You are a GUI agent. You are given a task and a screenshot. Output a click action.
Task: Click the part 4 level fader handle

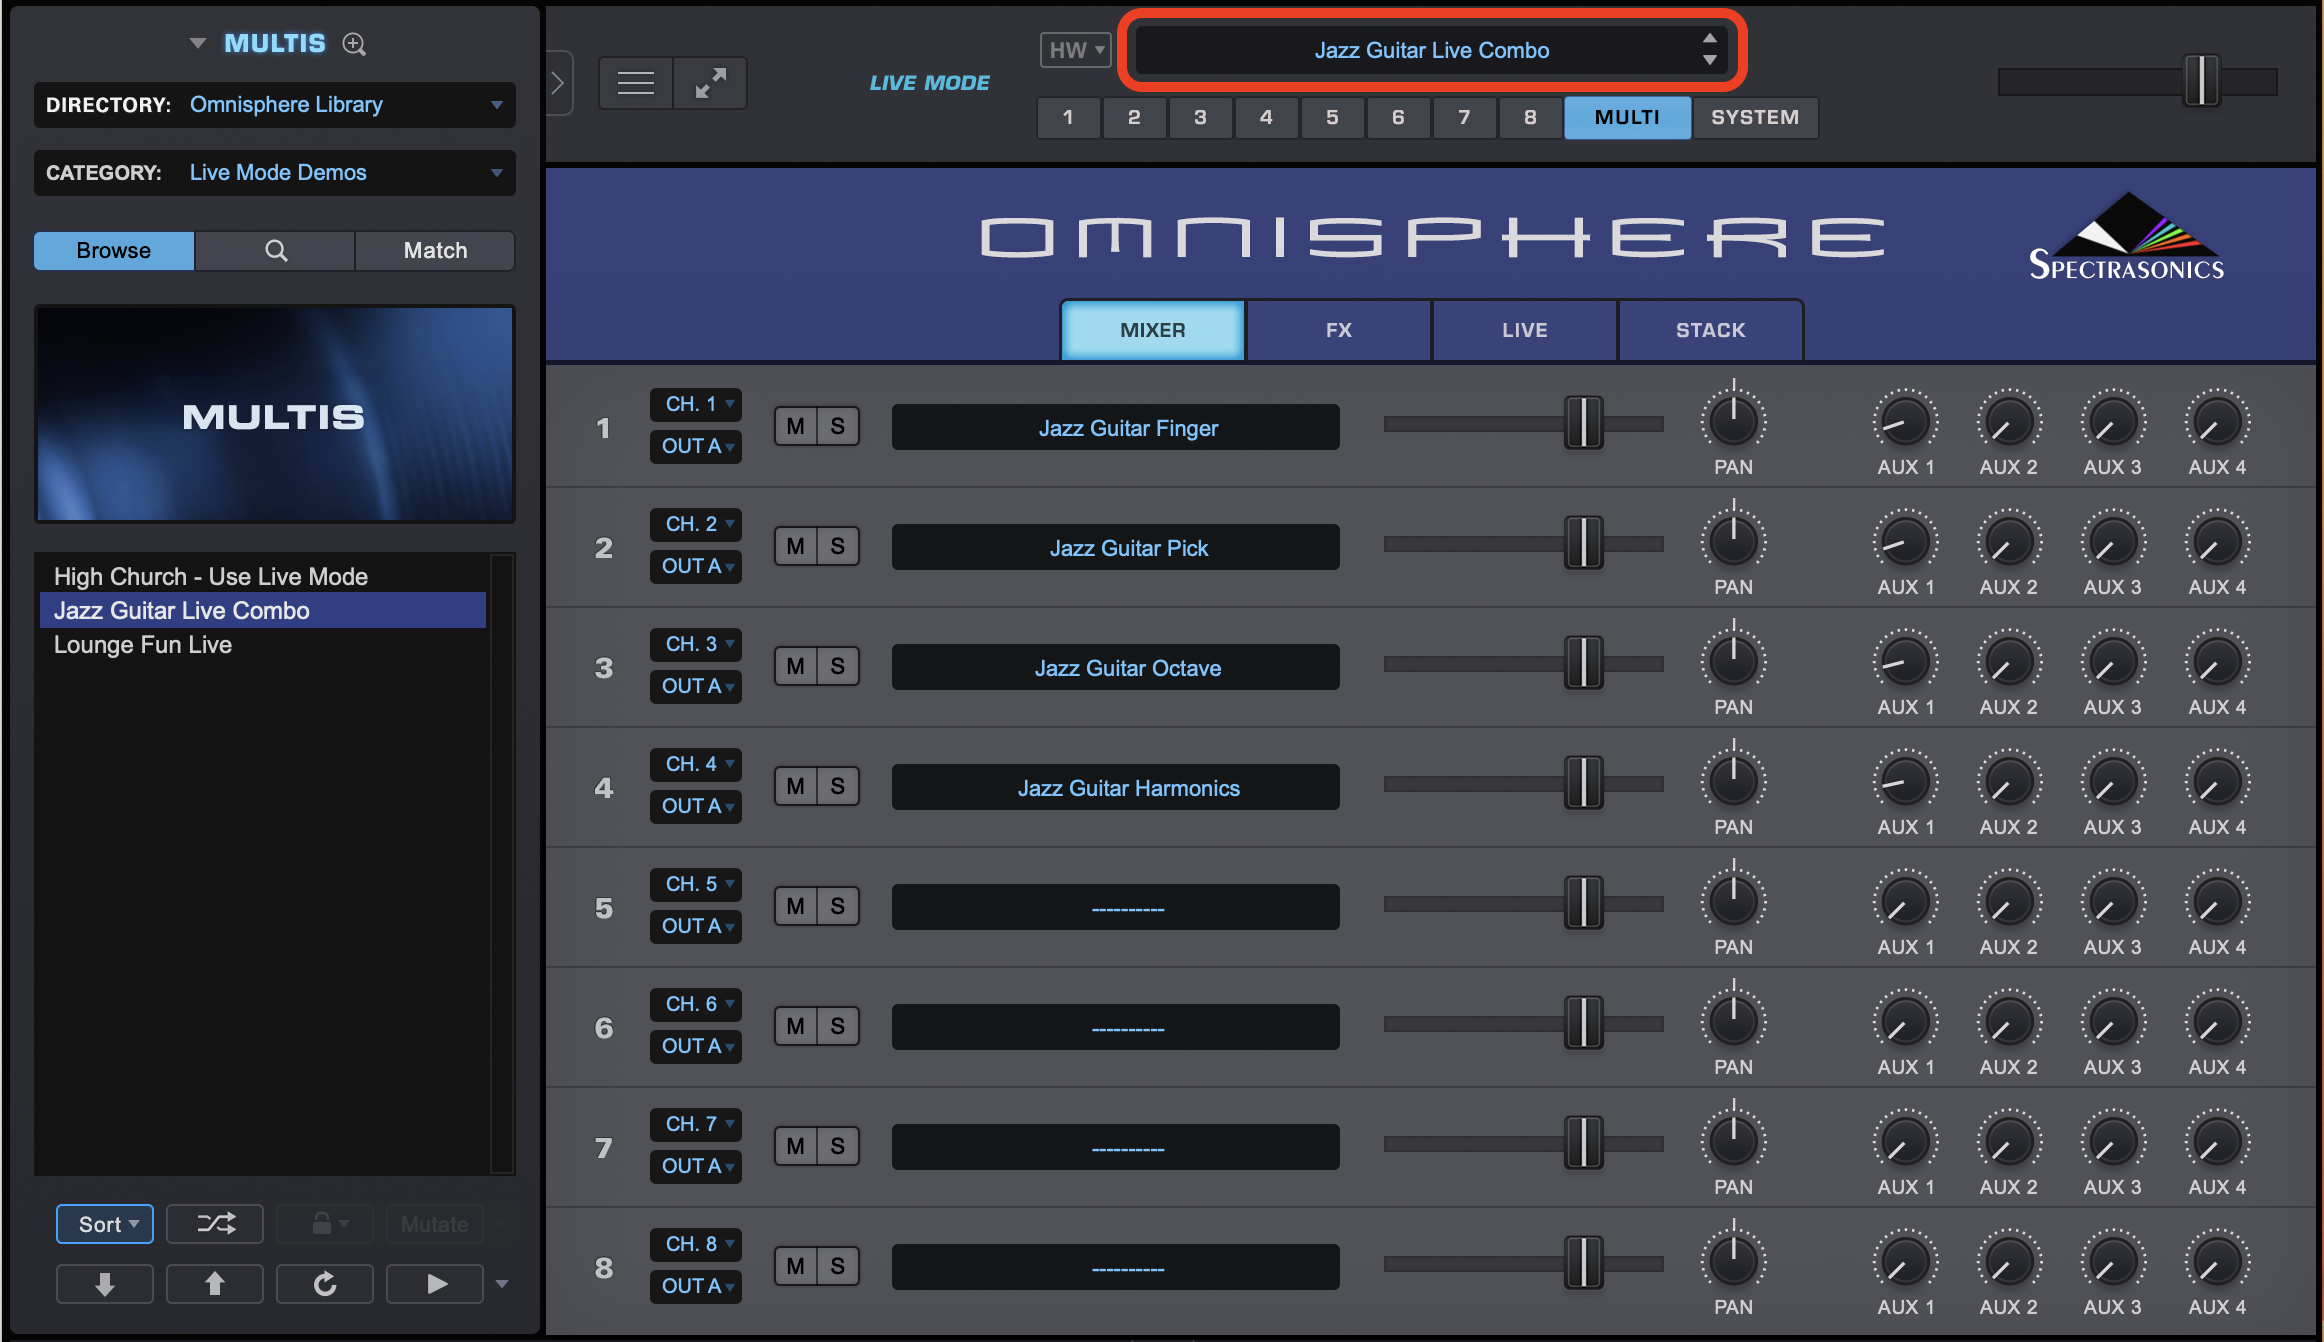1584,783
